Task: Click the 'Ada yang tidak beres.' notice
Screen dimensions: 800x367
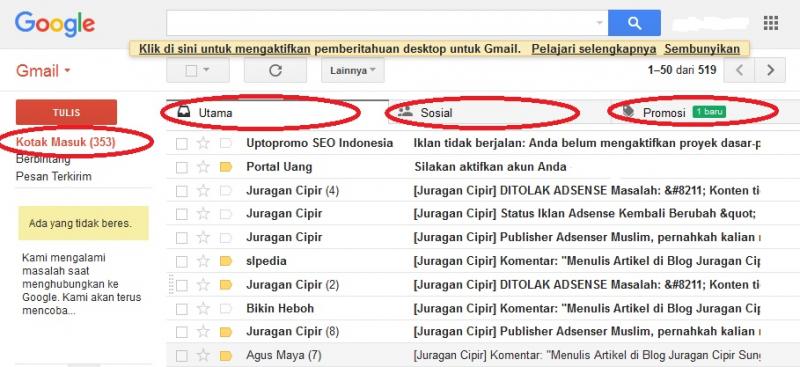Action: pyautogui.click(x=84, y=223)
